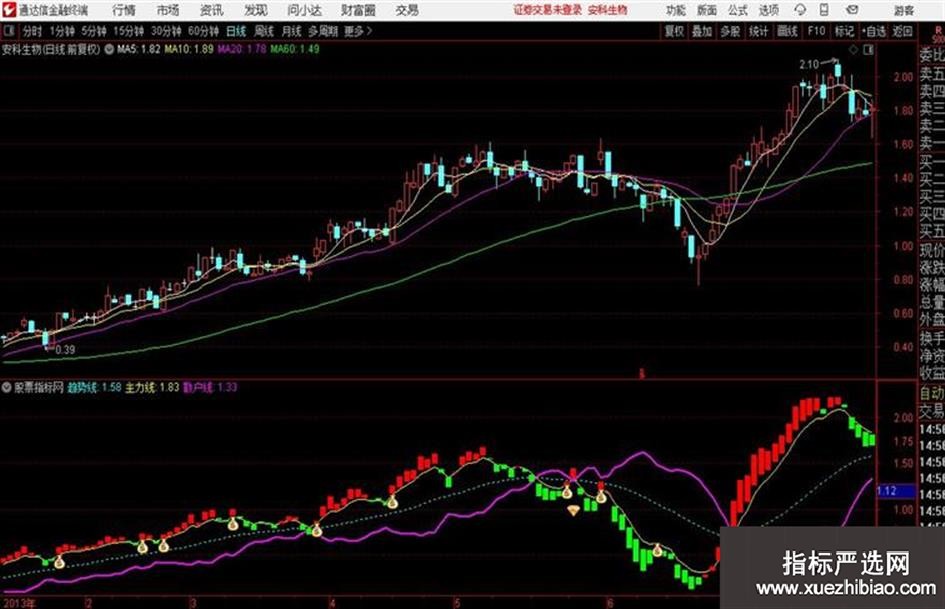
Task: Click the month 5 marker on time axis
Action: pos(457,602)
